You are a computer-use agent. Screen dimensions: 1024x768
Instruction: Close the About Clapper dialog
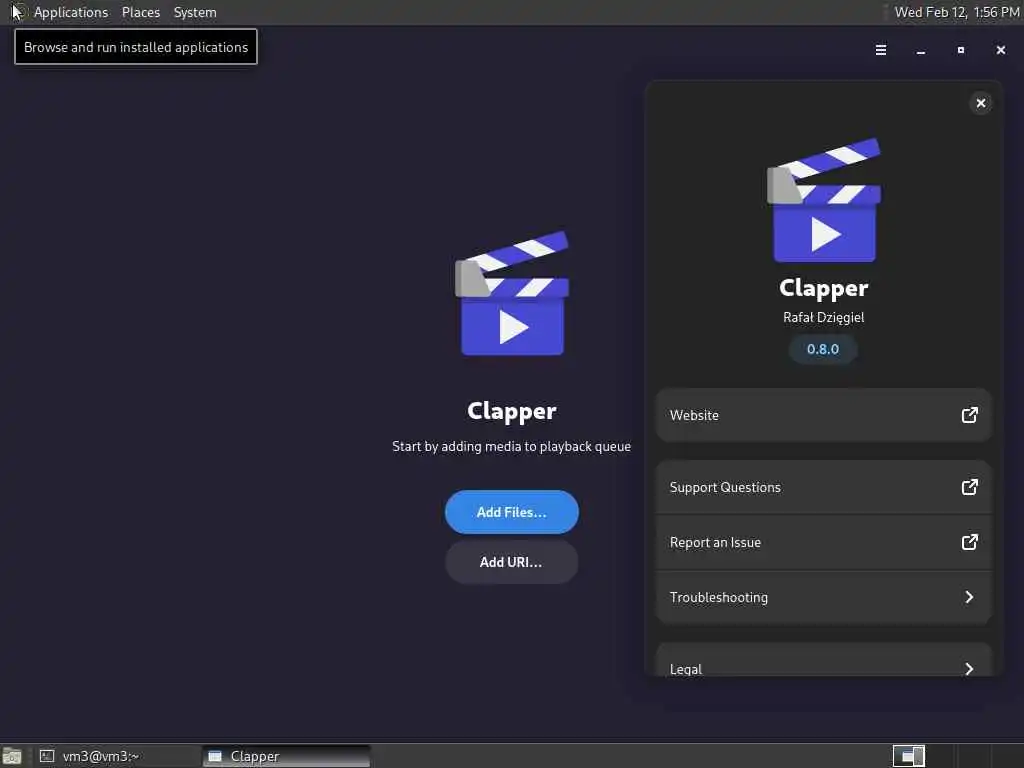(980, 103)
